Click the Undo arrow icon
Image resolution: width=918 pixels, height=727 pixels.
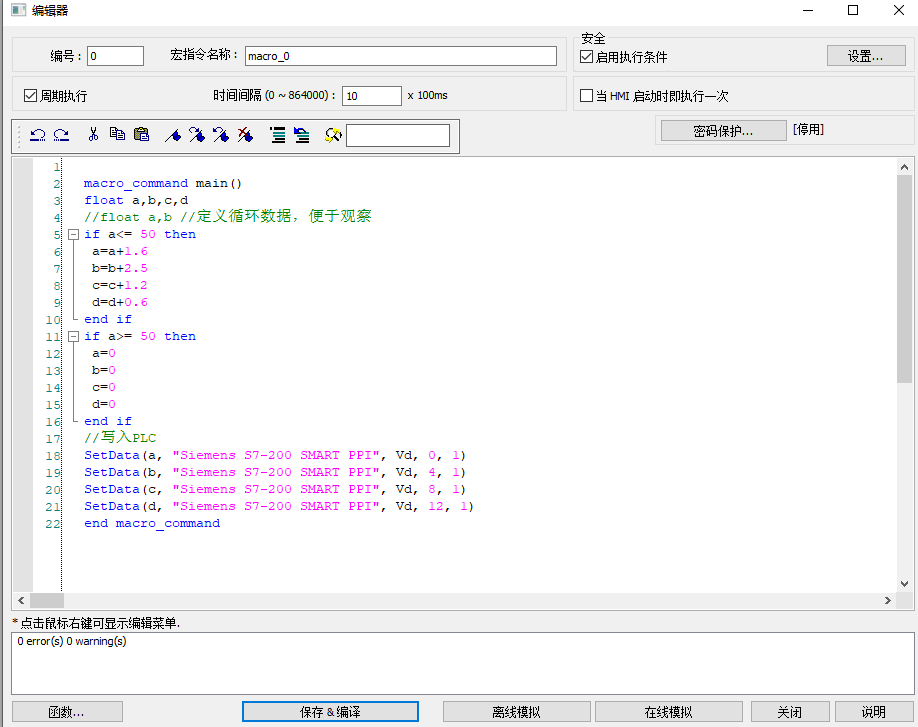38,135
